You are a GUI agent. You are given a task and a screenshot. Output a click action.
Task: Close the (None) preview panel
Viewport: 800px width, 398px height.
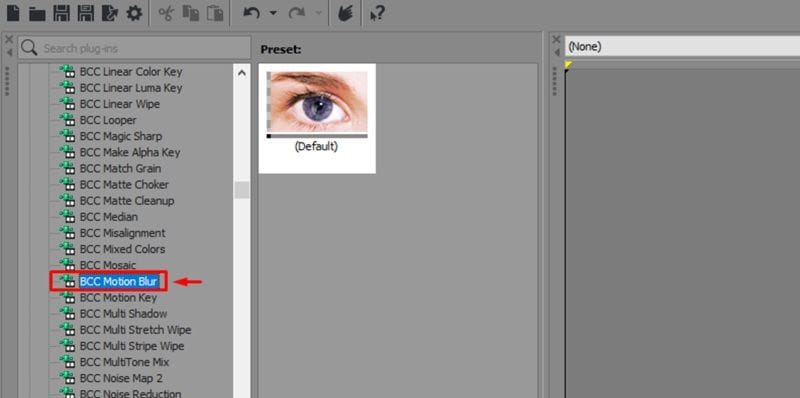coord(556,40)
